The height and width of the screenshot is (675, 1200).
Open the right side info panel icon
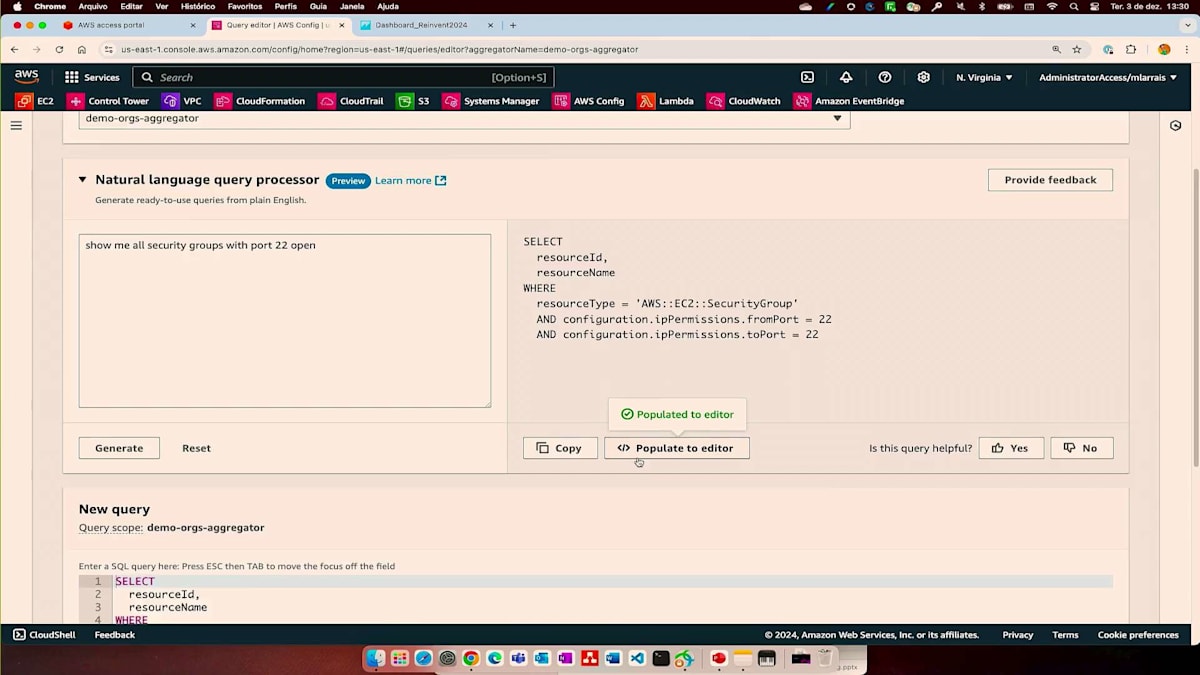click(1176, 125)
